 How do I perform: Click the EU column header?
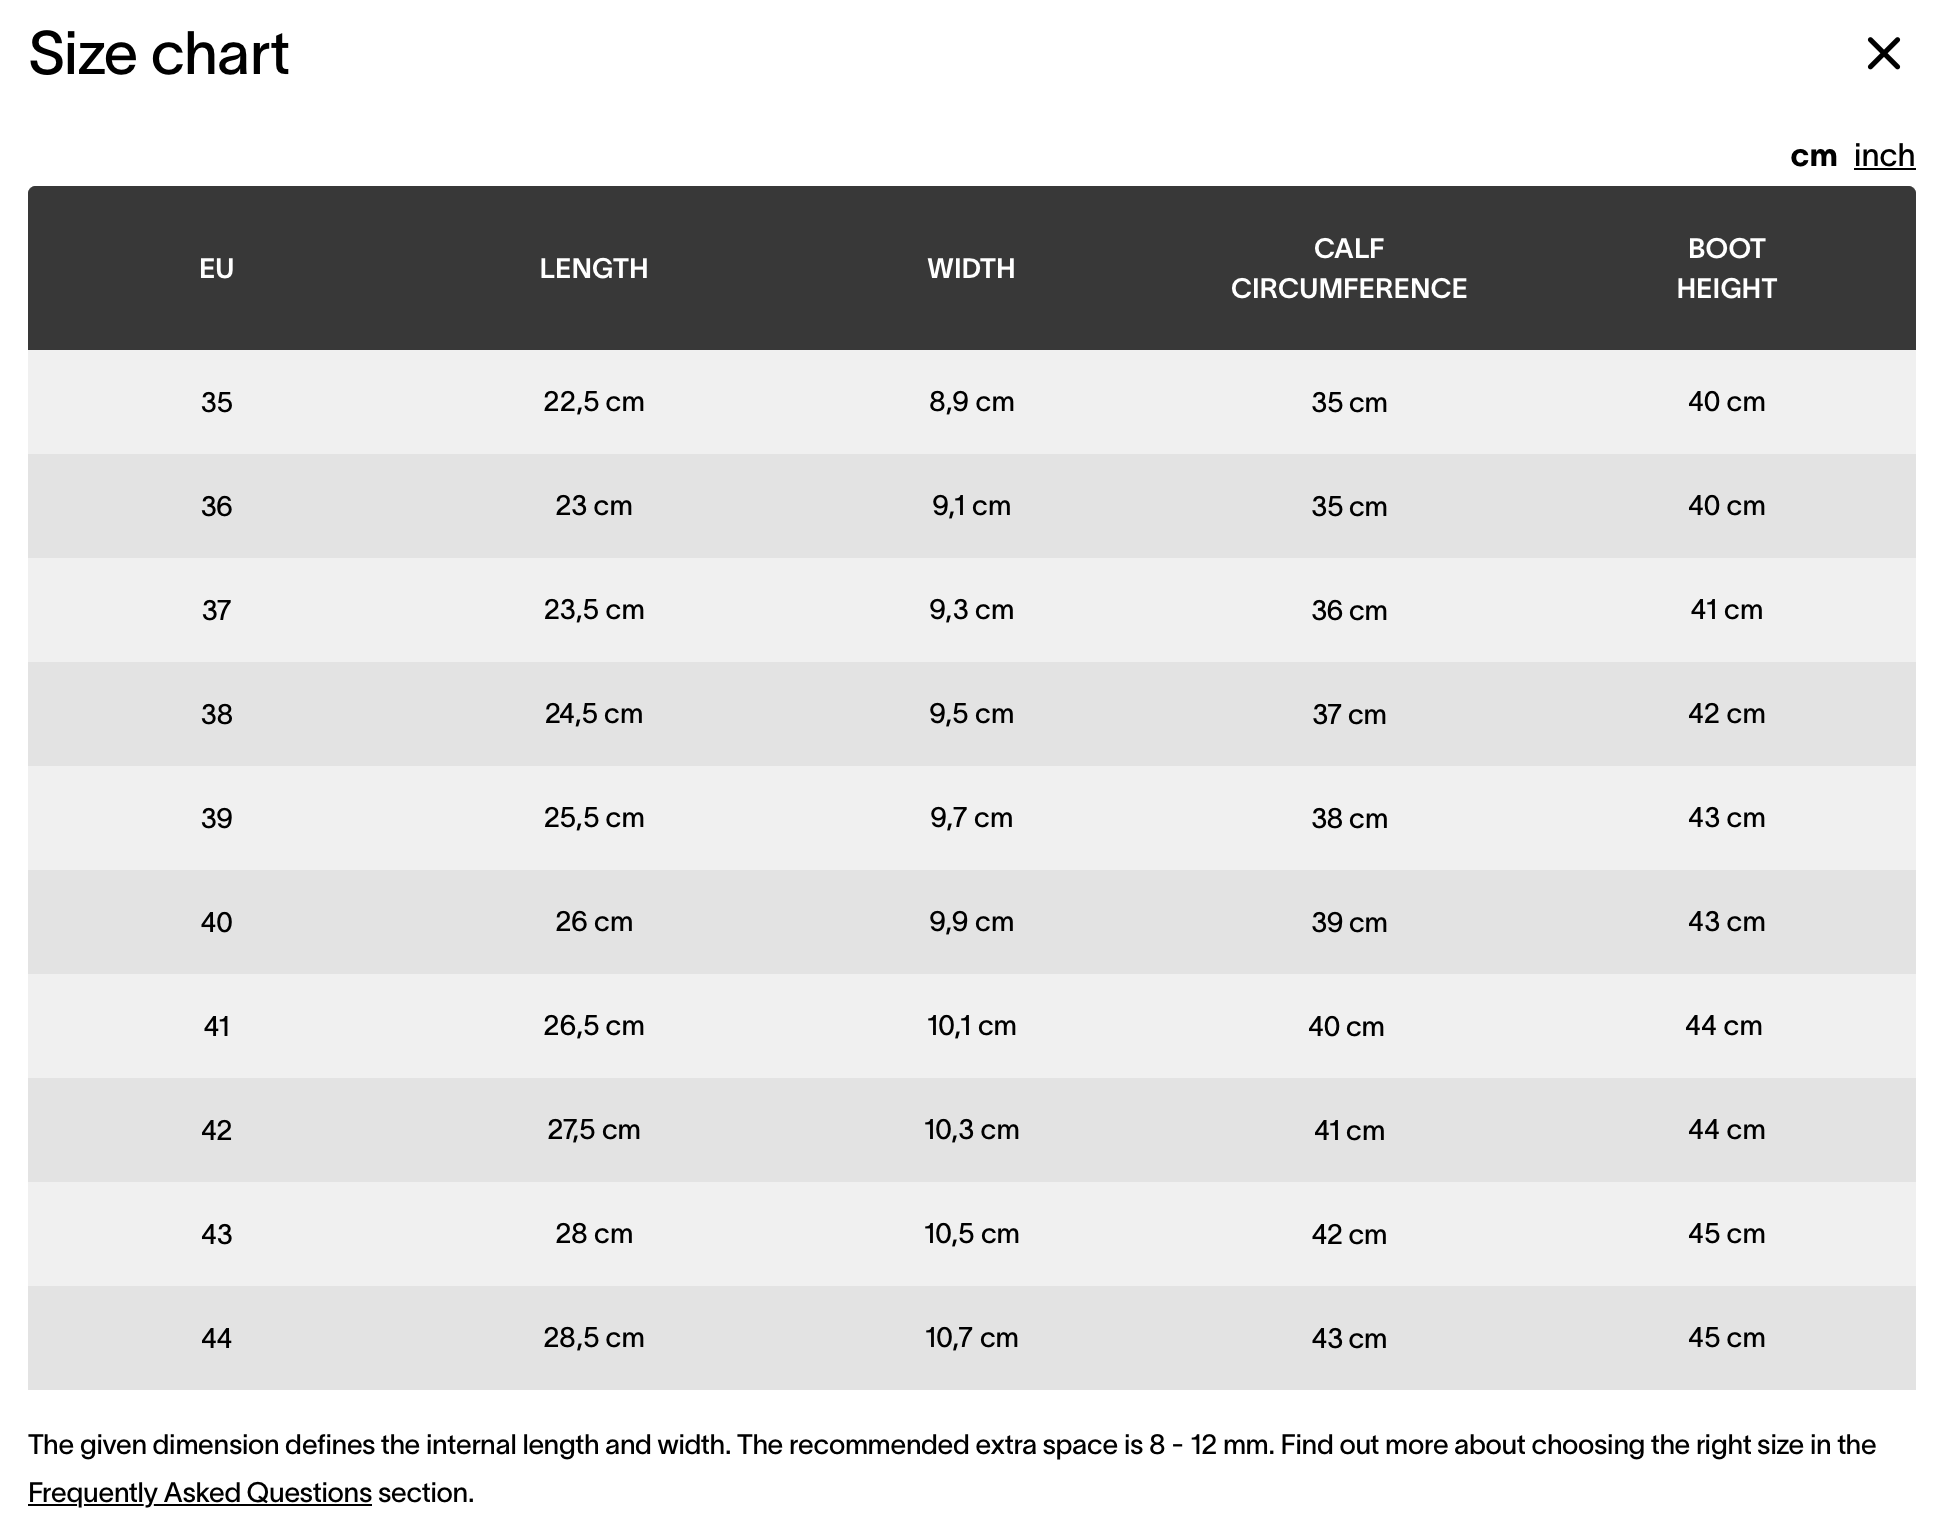[216, 268]
